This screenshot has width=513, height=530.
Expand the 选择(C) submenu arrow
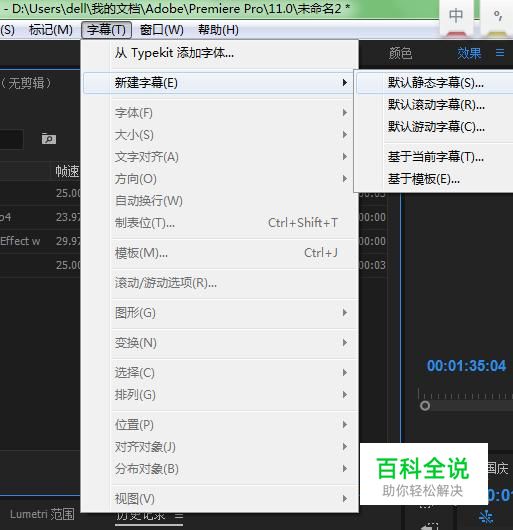point(345,372)
